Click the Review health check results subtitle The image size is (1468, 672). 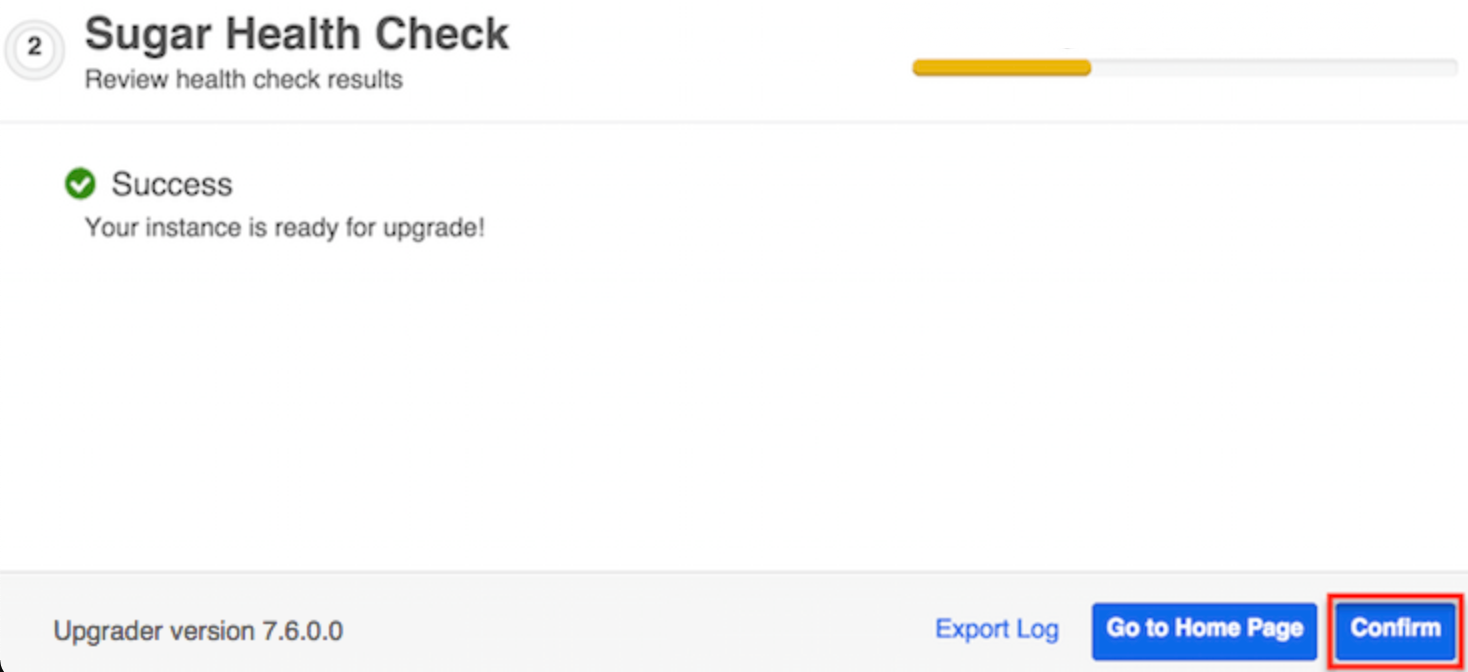coord(244,80)
